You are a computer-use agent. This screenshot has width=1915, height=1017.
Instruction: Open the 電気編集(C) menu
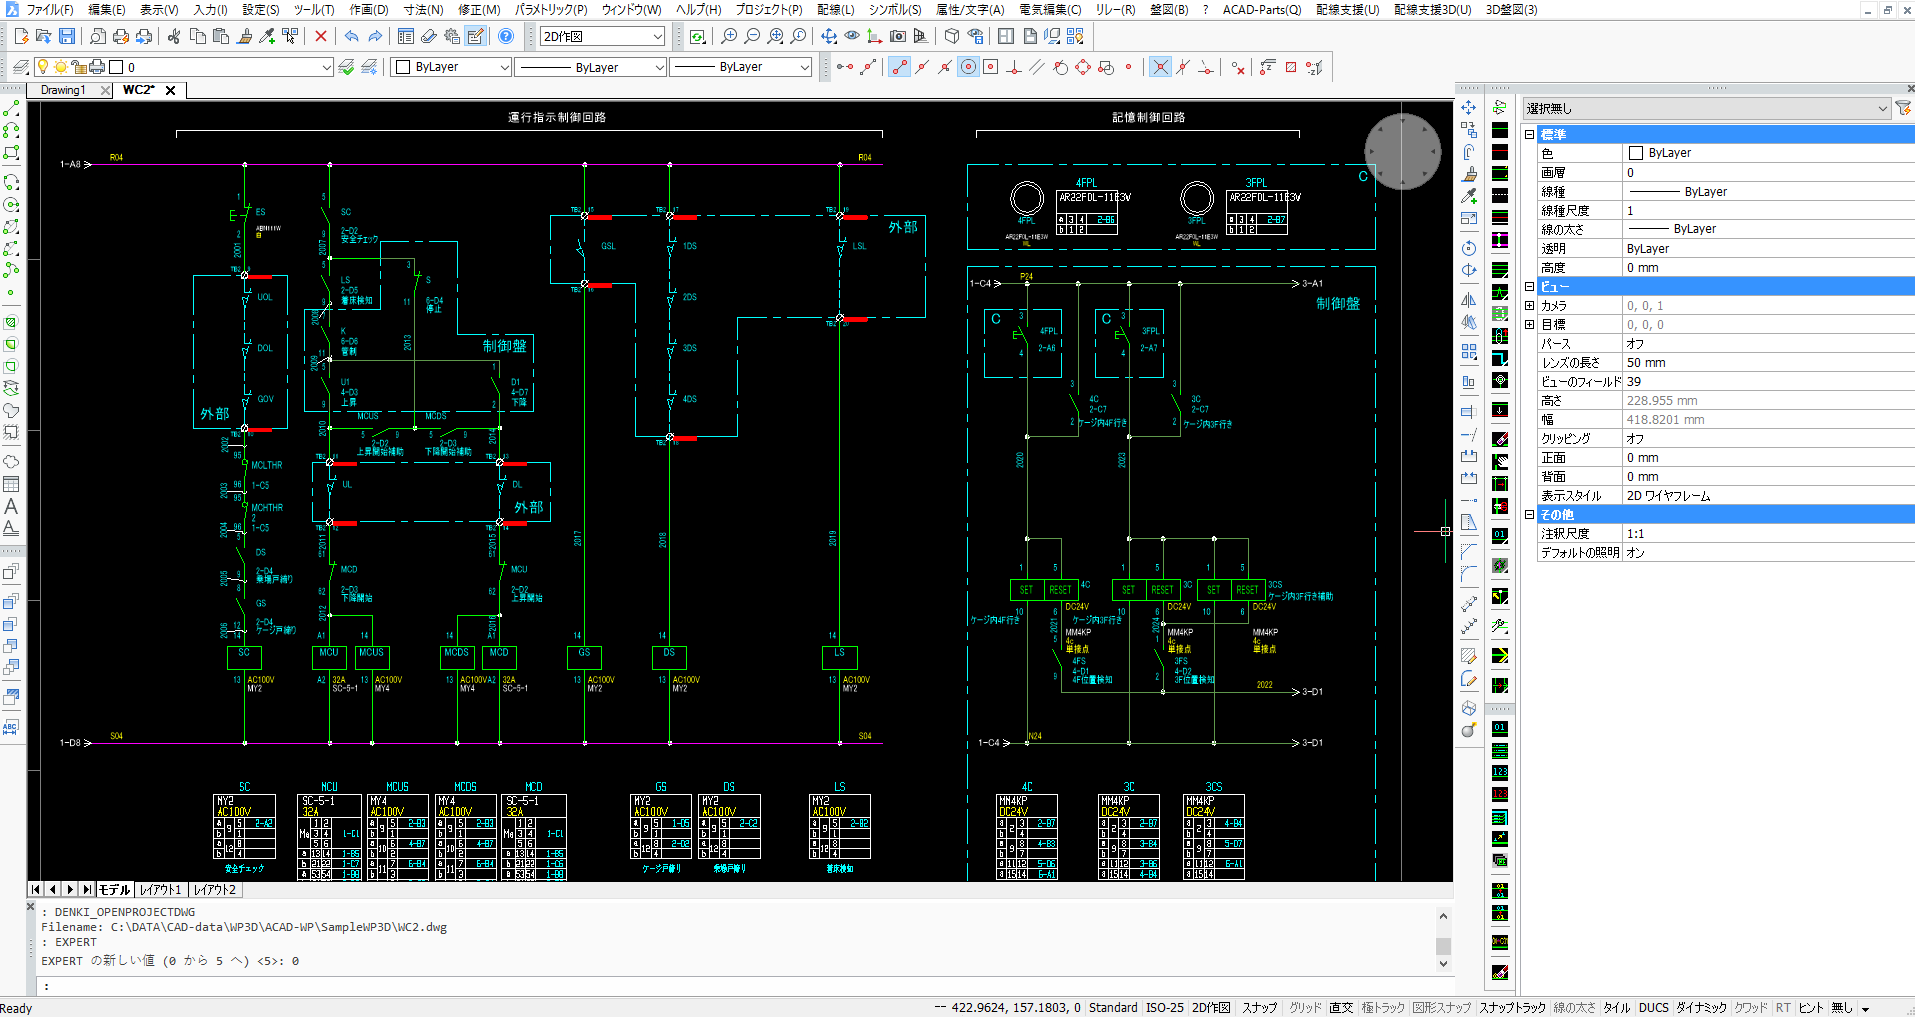click(x=1050, y=9)
